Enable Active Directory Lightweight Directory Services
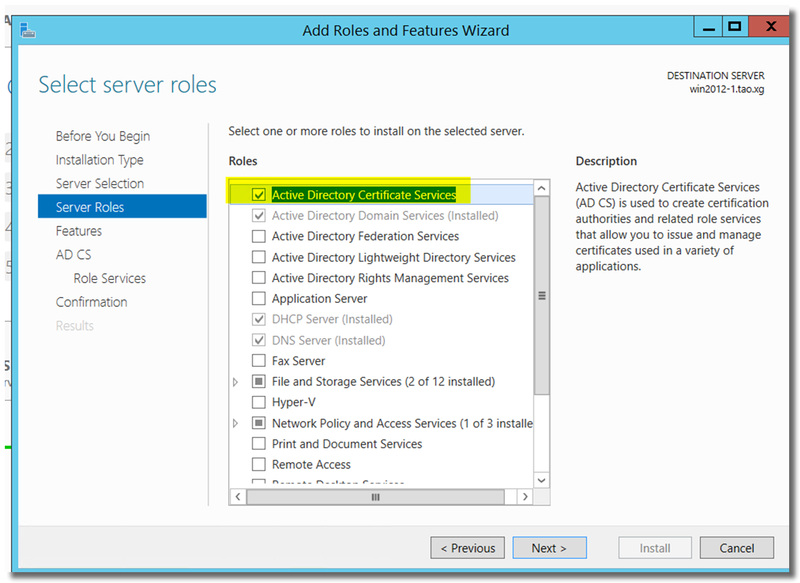Viewport: 800px width, 583px height. tap(259, 257)
